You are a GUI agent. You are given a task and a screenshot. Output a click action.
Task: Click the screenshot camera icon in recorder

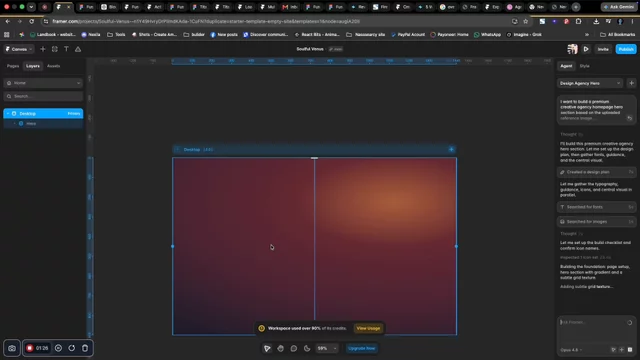(12, 348)
